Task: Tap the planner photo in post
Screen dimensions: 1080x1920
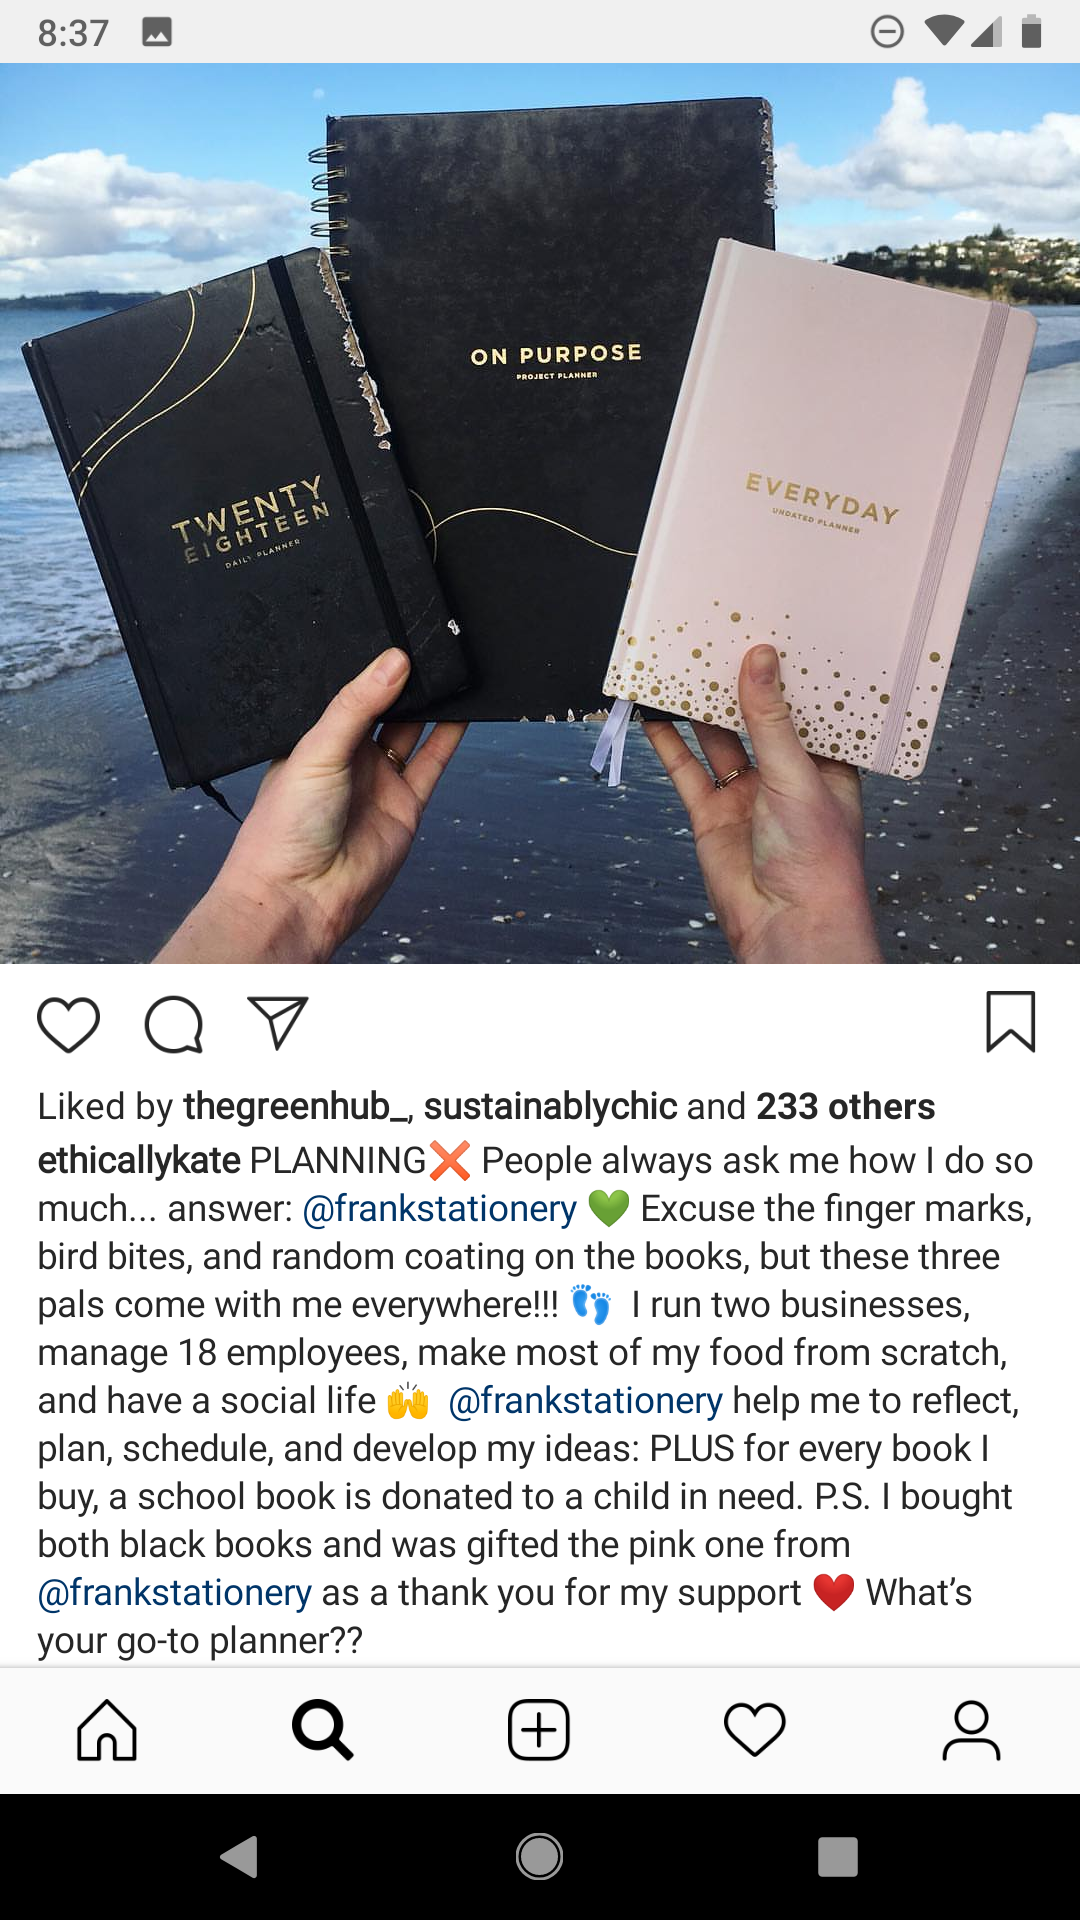Action: [x=540, y=513]
